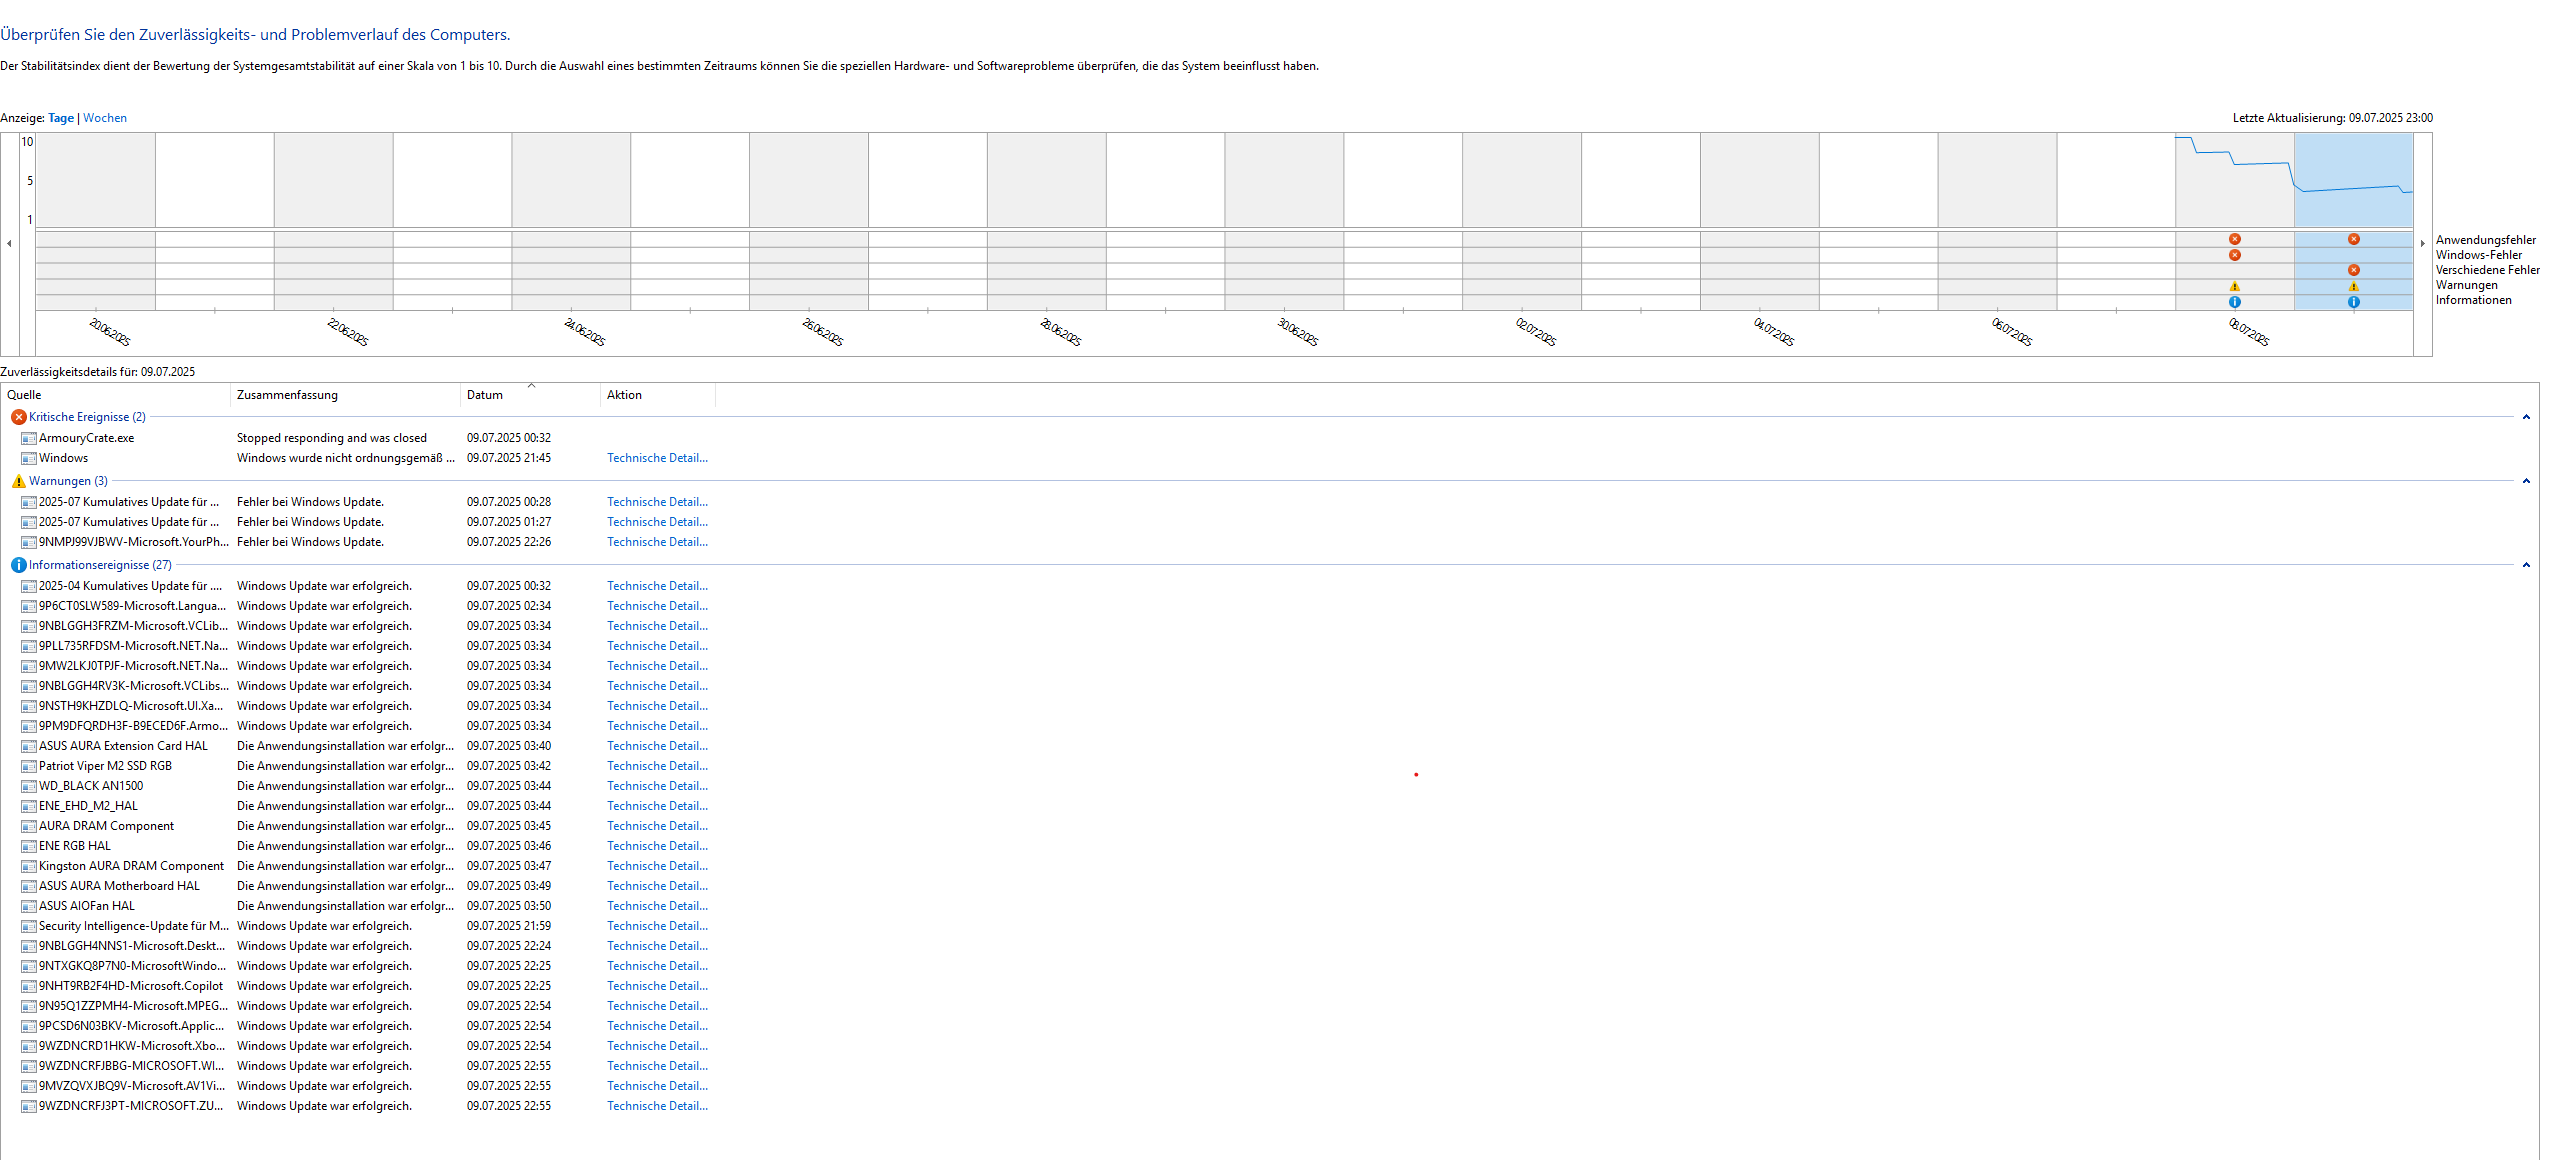
Task: Collapse the Warnungen group chevron
Action: (x=2525, y=481)
